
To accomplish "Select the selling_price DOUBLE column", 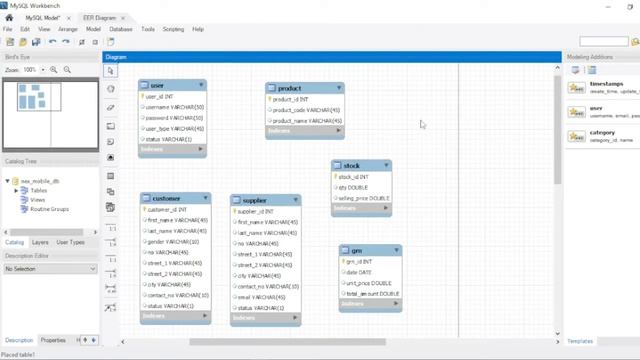I will click(x=361, y=198).
